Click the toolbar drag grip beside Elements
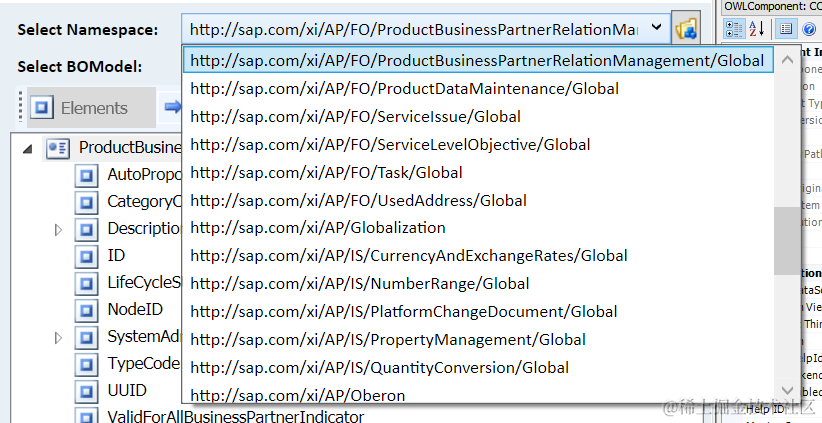Image resolution: width=822 pixels, height=423 pixels. tap(20, 107)
